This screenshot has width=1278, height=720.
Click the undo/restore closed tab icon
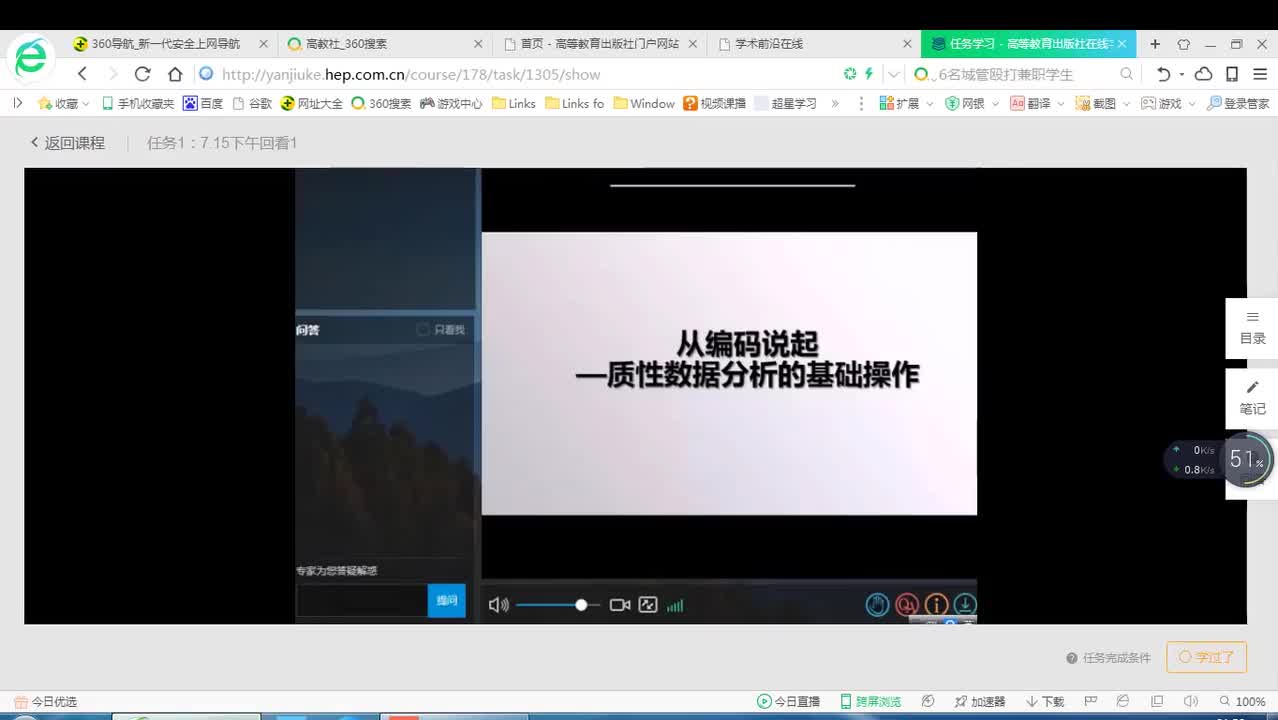tap(1163, 74)
